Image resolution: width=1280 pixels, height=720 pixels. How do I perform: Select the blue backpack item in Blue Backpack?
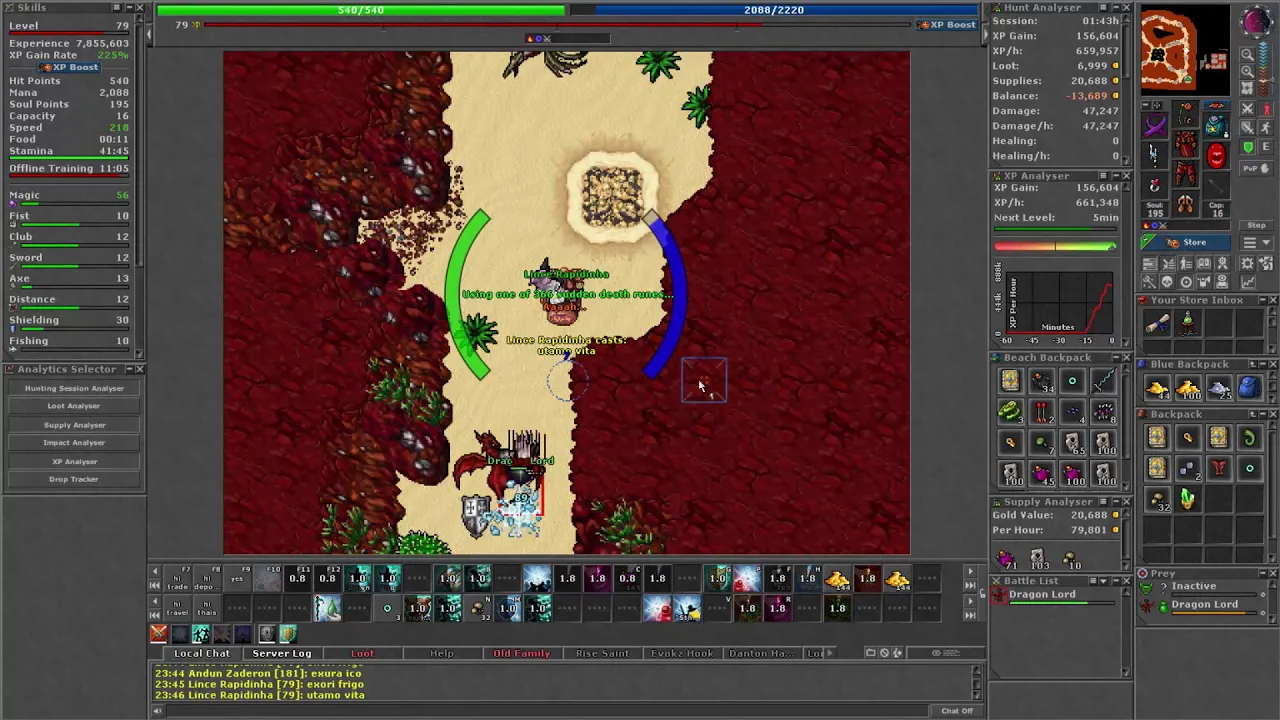coord(1249,389)
